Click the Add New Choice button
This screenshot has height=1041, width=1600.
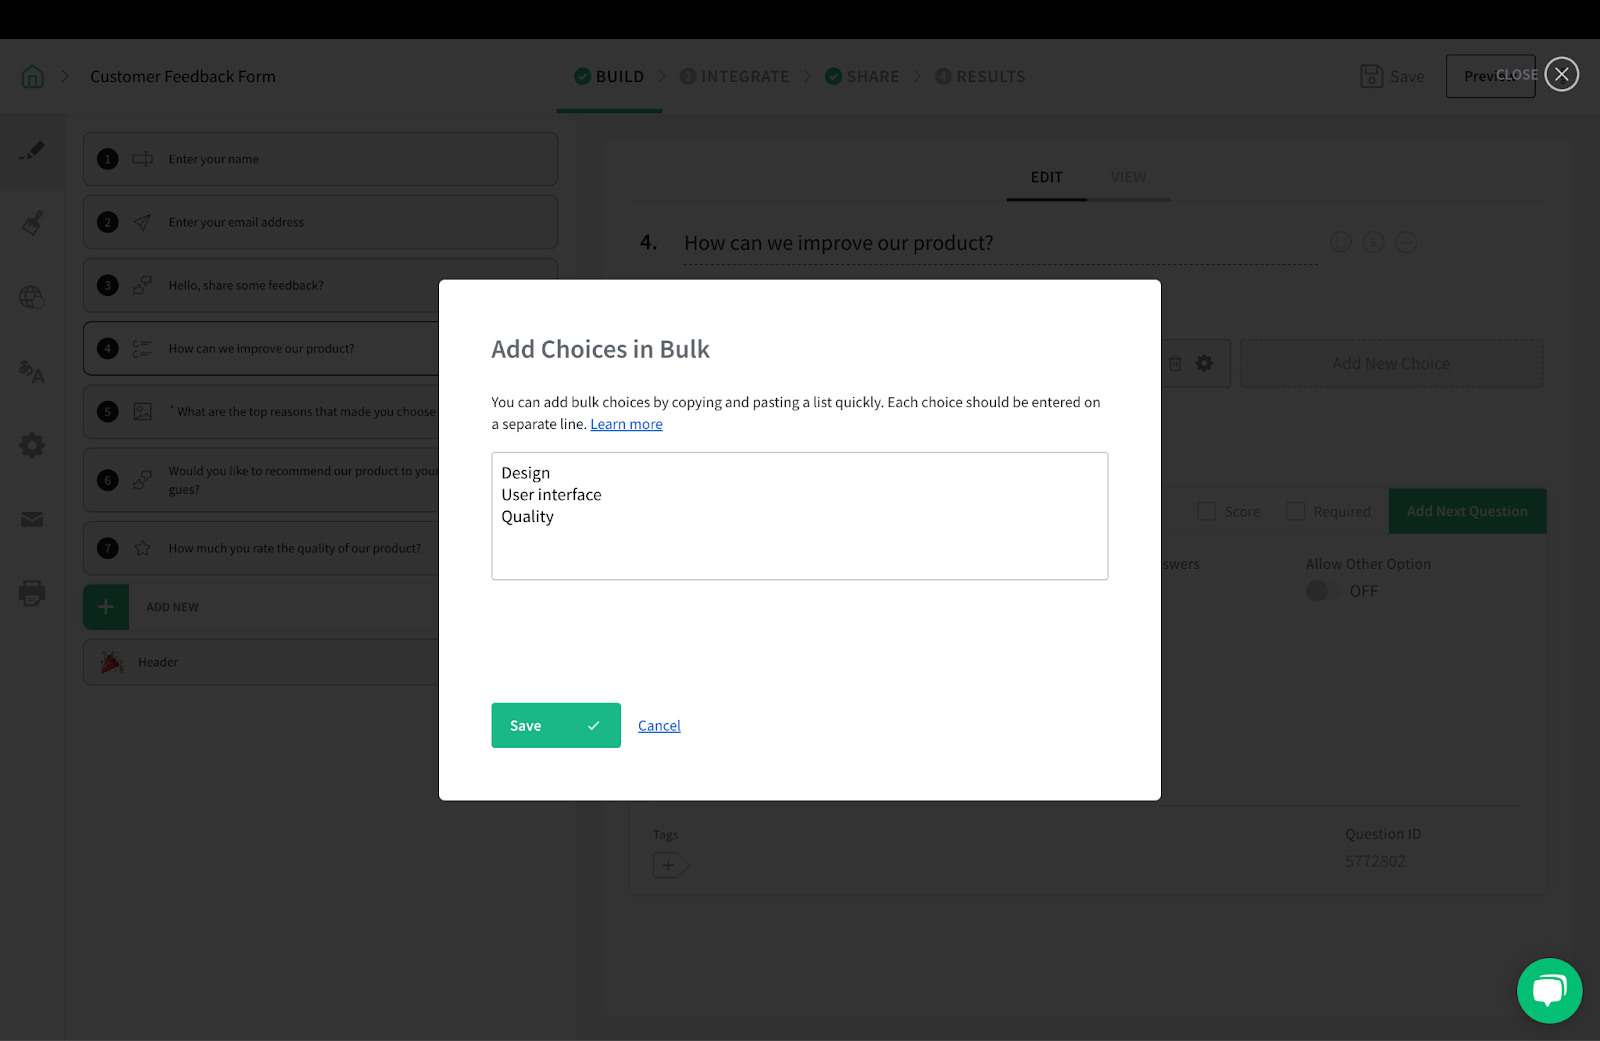pos(1391,364)
